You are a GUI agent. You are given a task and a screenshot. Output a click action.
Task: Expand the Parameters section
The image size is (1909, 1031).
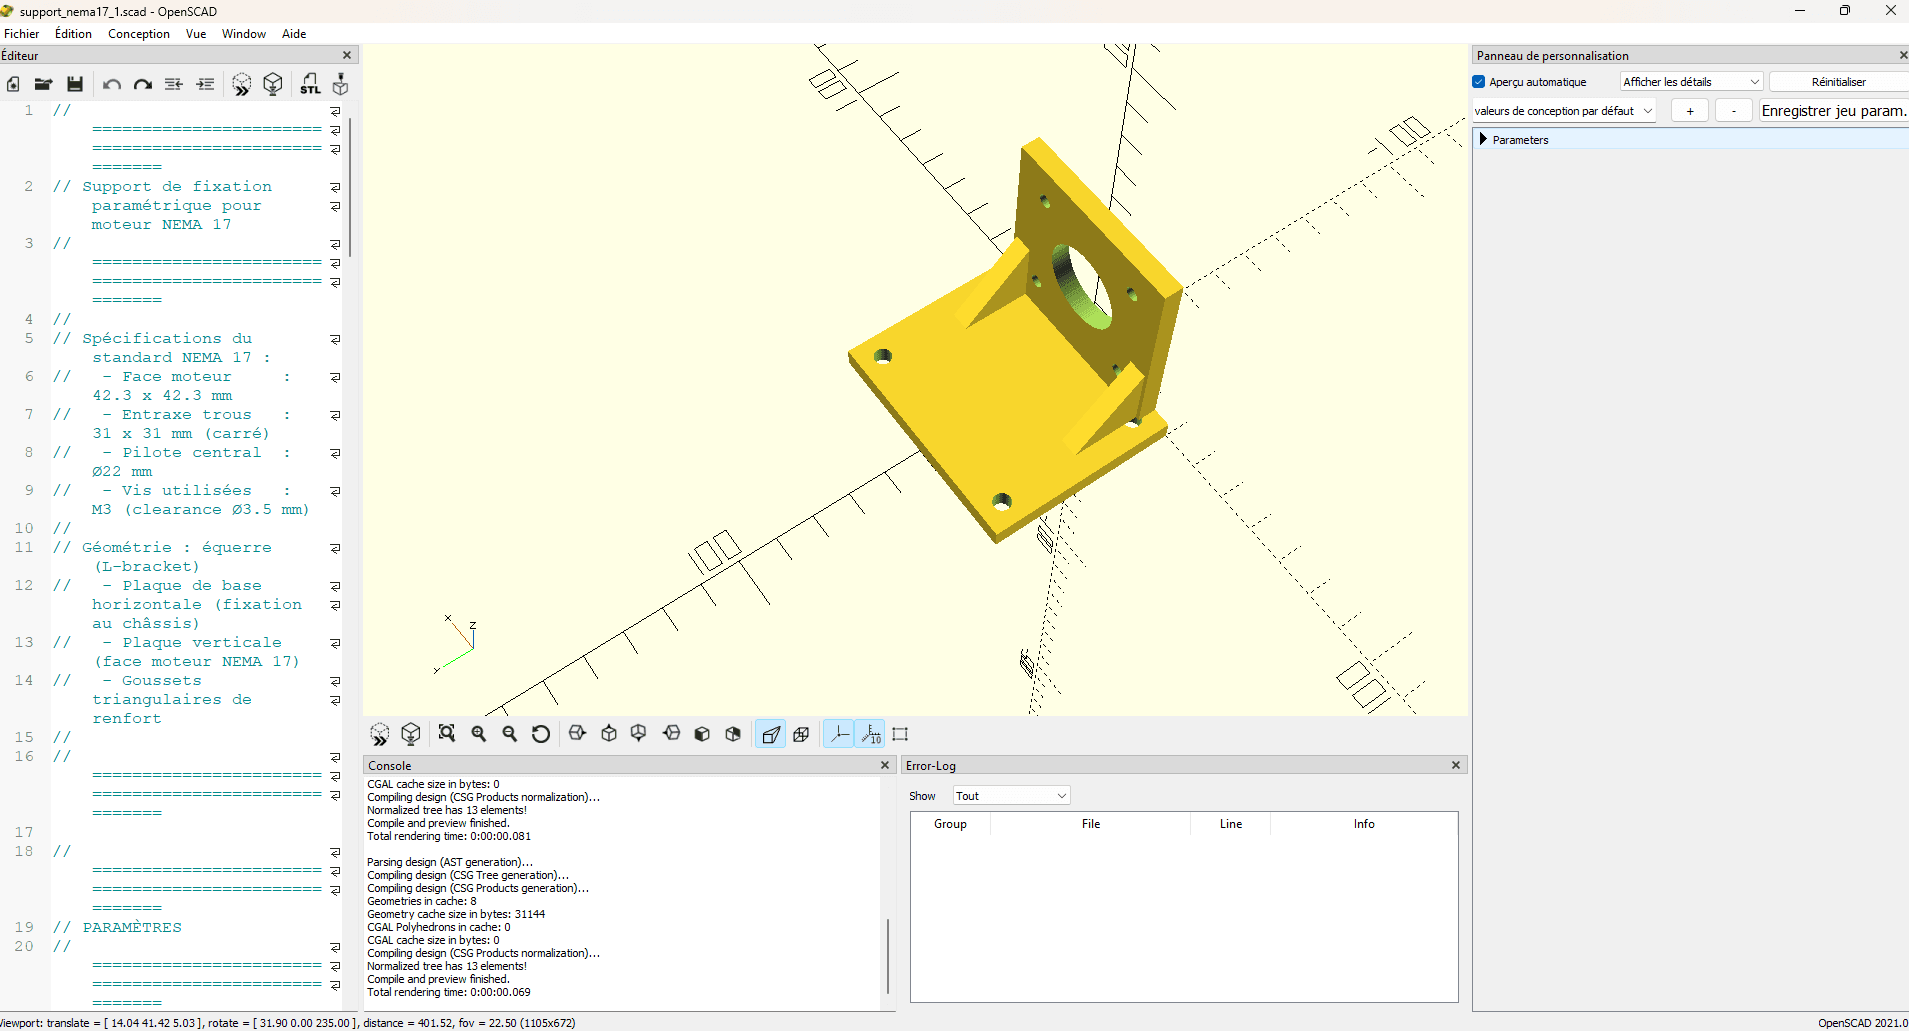[1483, 139]
